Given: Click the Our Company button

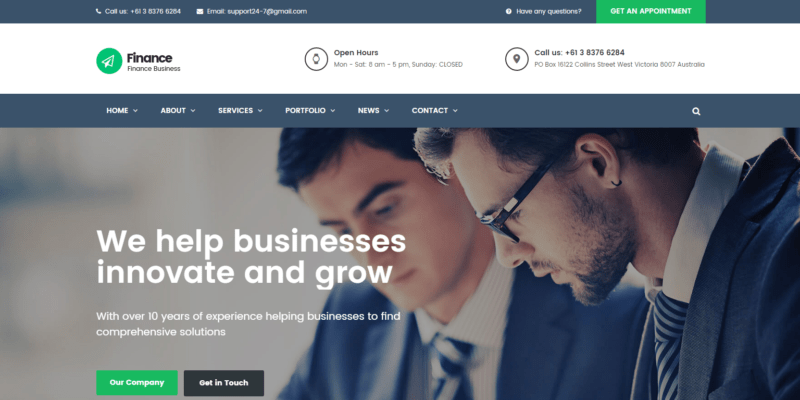Looking at the screenshot, I should point(137,383).
